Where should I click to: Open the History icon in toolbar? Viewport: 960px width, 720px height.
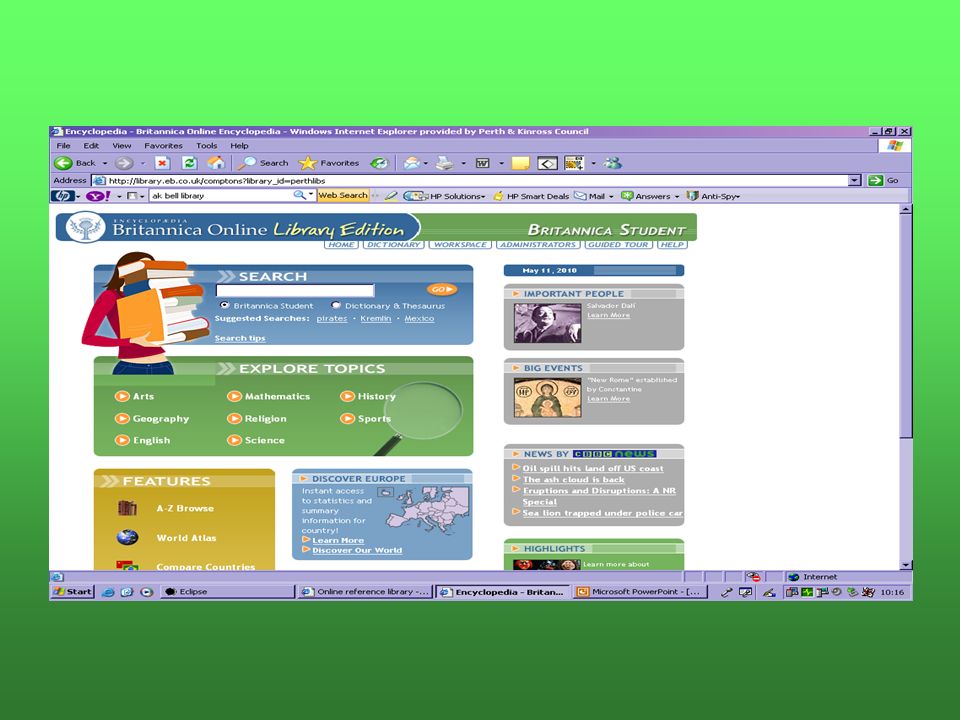(380, 163)
